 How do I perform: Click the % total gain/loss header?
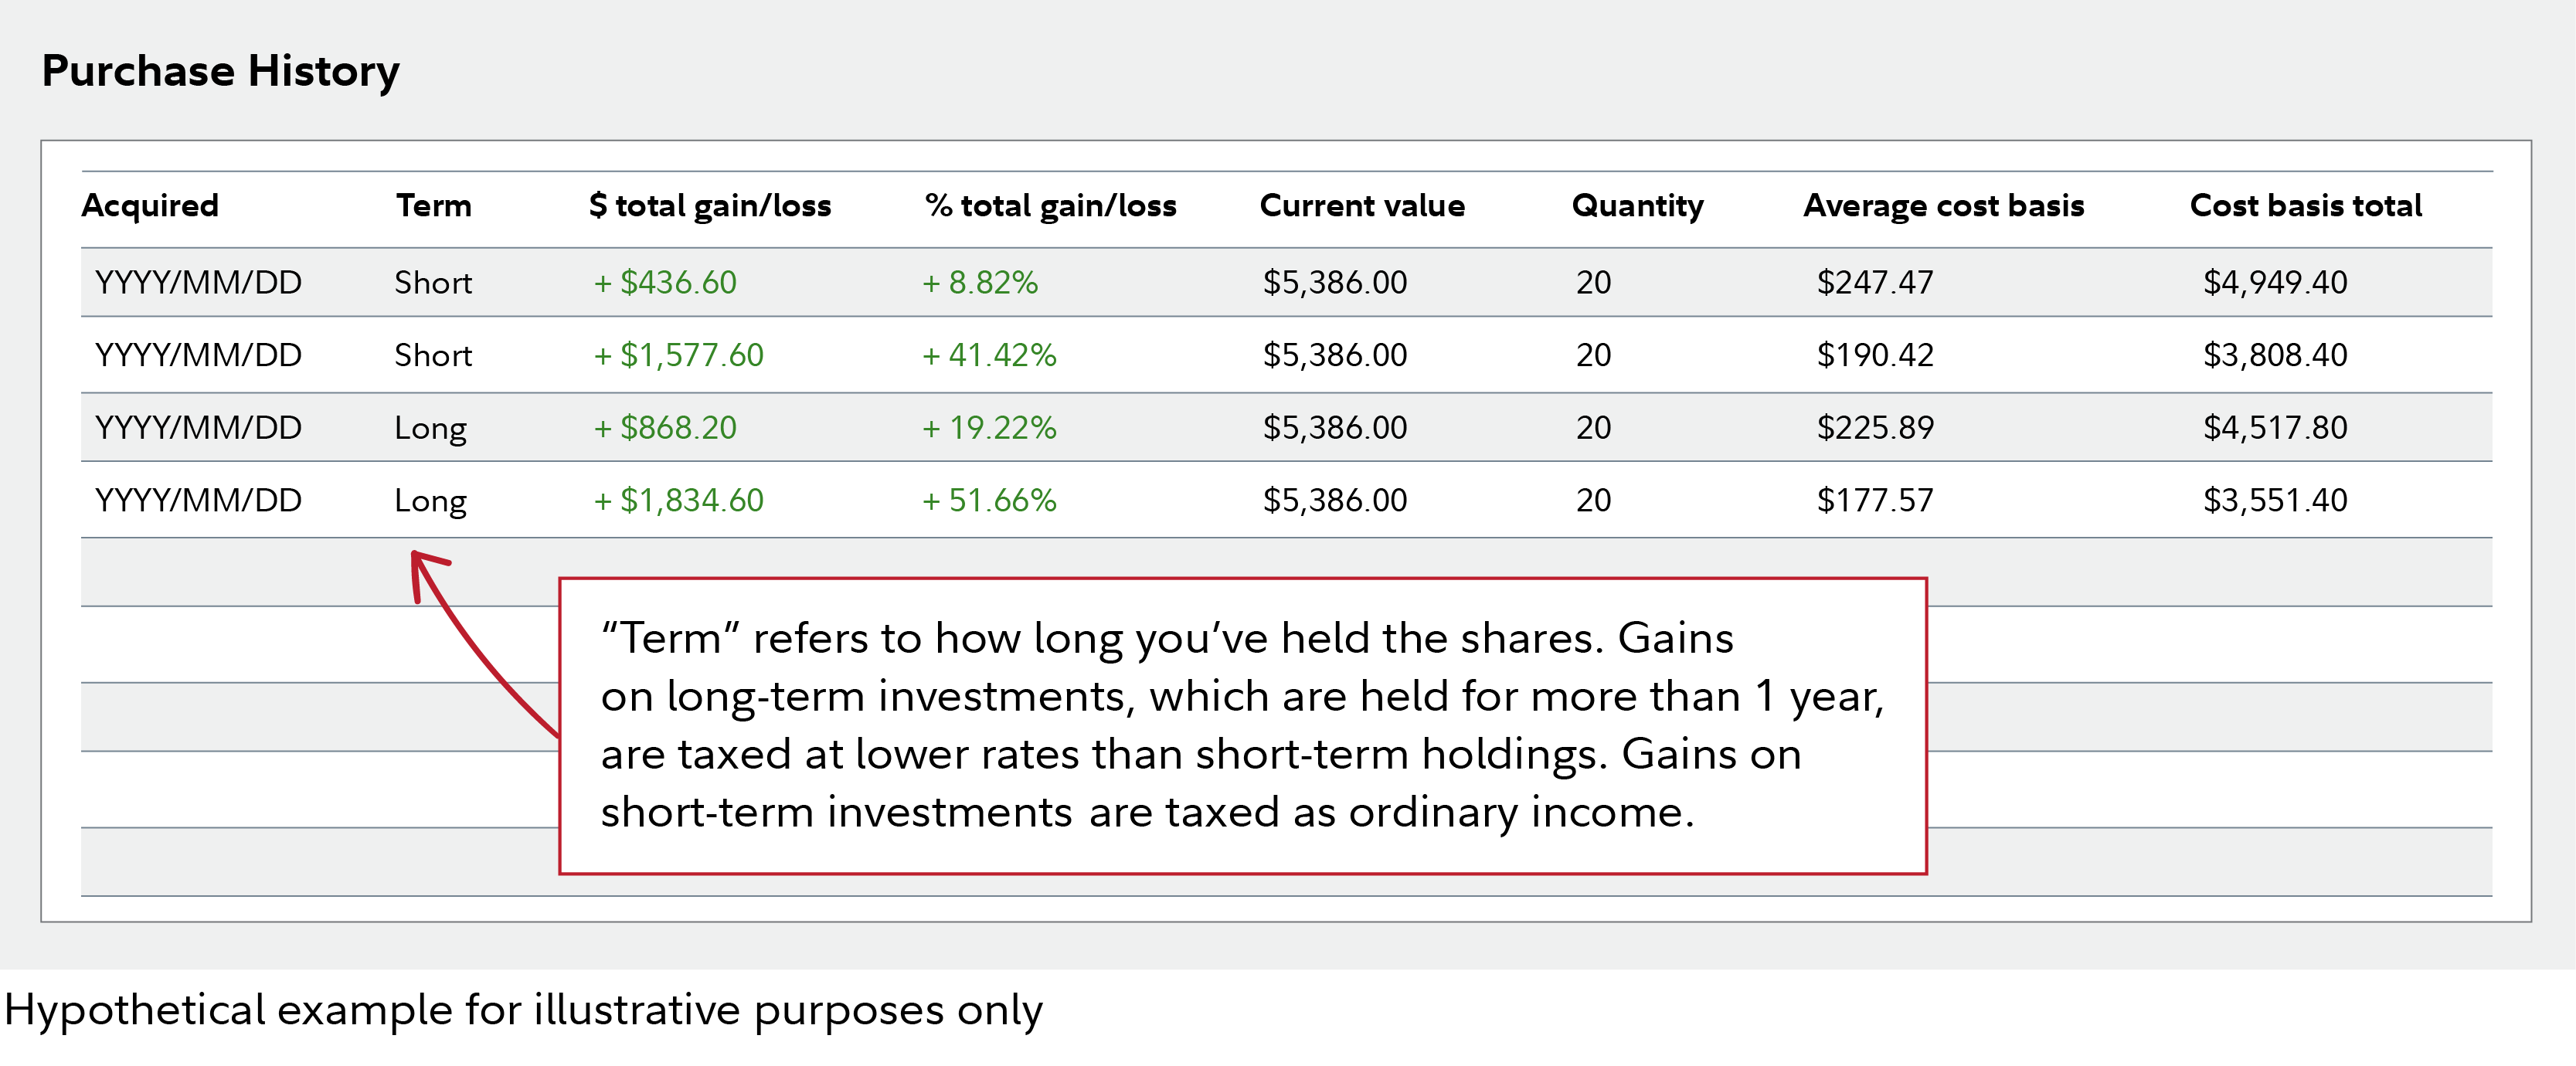tap(1050, 206)
